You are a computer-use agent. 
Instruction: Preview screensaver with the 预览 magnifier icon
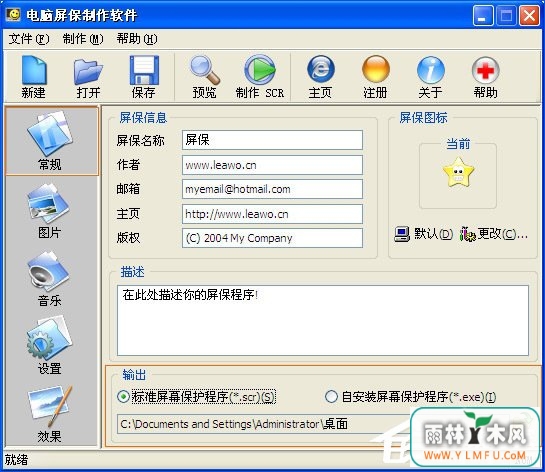(204, 77)
